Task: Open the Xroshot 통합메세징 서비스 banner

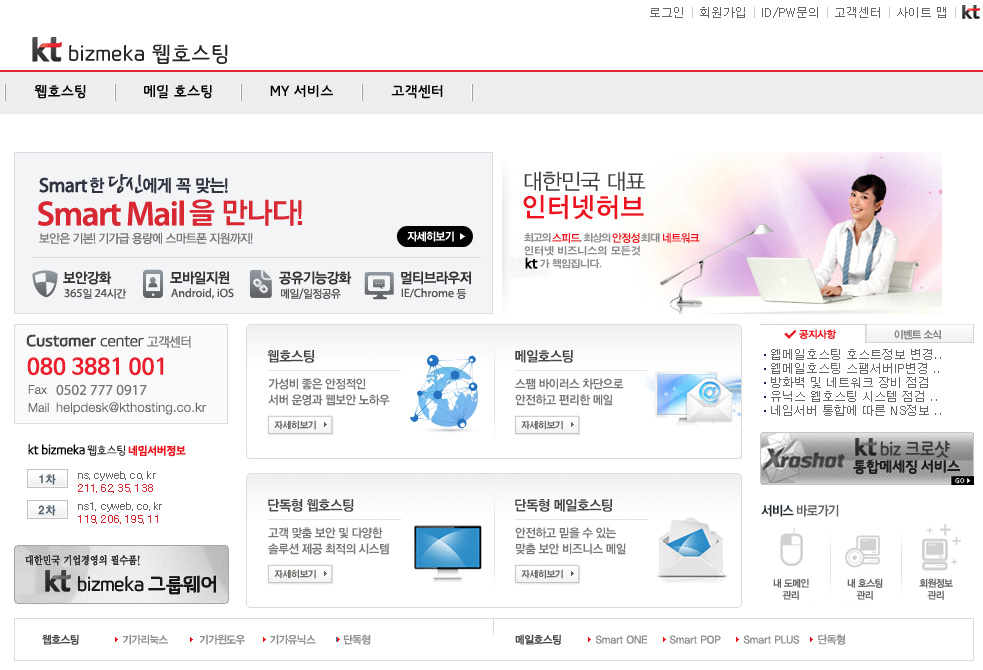Action: (x=867, y=458)
